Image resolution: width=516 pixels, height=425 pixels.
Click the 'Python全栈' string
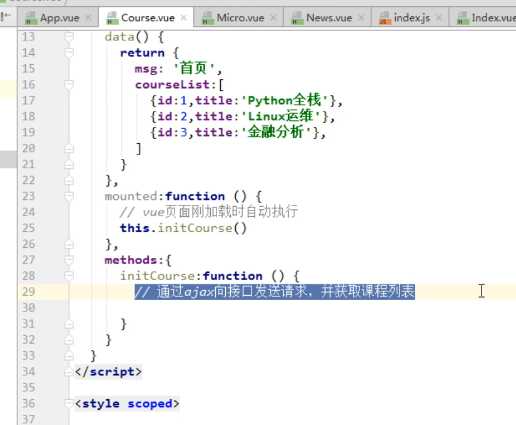pyautogui.click(x=285, y=100)
